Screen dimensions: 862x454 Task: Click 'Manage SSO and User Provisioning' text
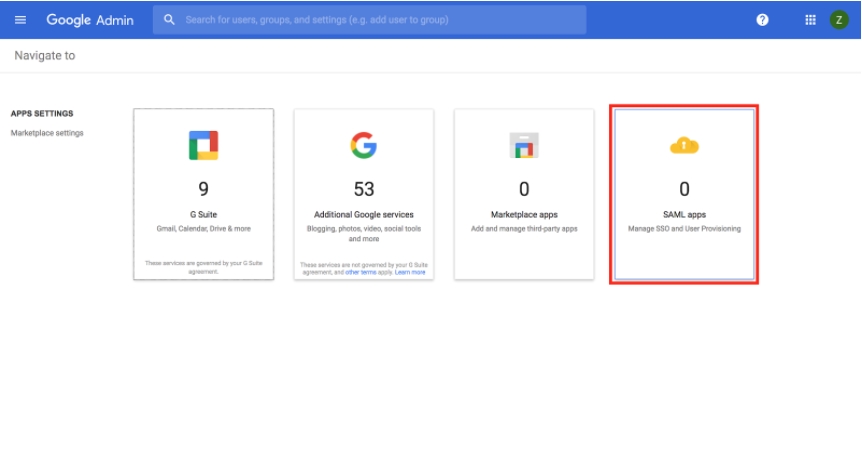click(684, 229)
